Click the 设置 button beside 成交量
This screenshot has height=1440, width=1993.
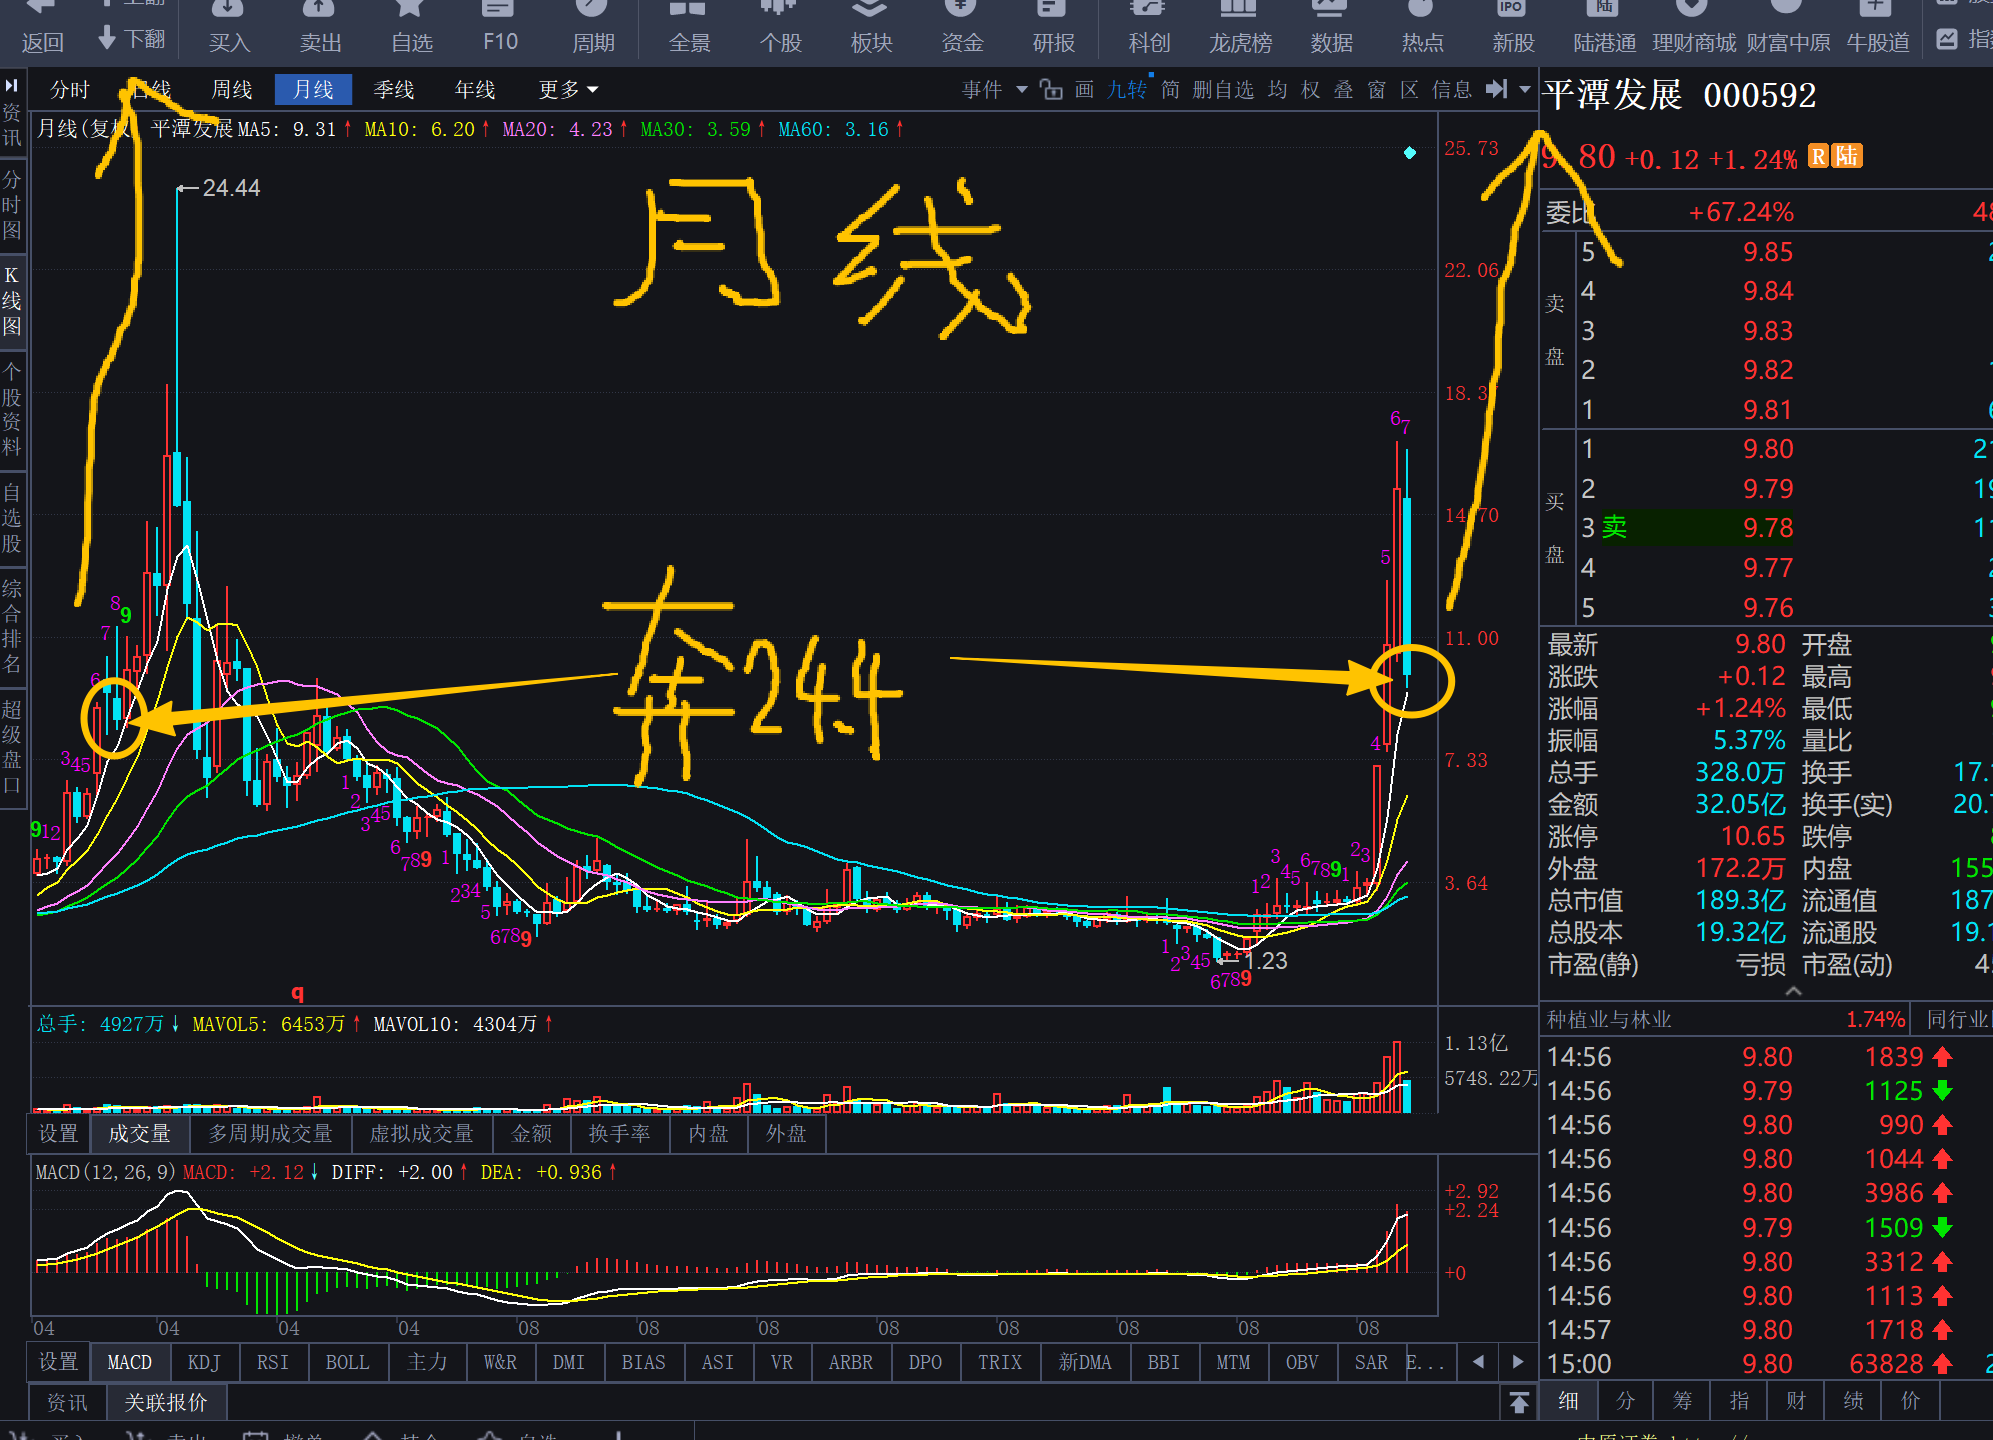tap(58, 1133)
